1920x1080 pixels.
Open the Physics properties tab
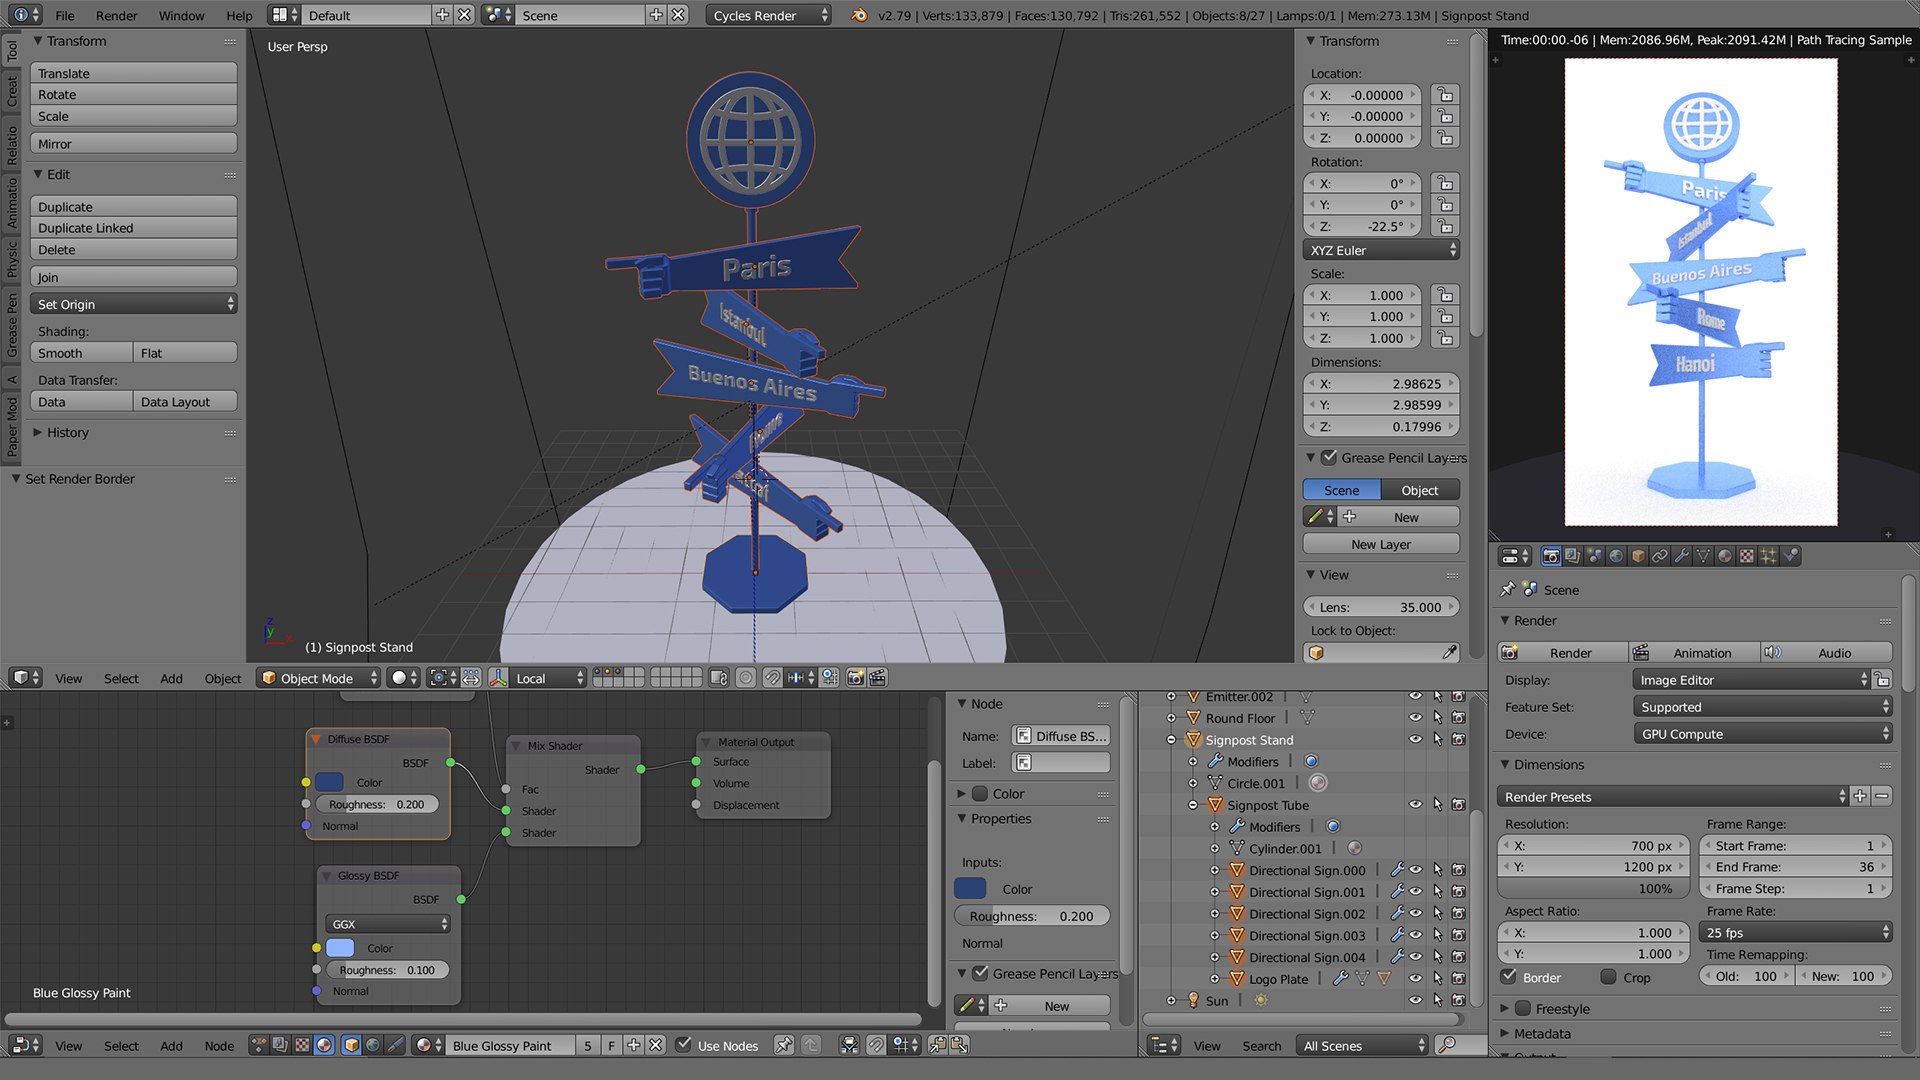(x=1791, y=556)
